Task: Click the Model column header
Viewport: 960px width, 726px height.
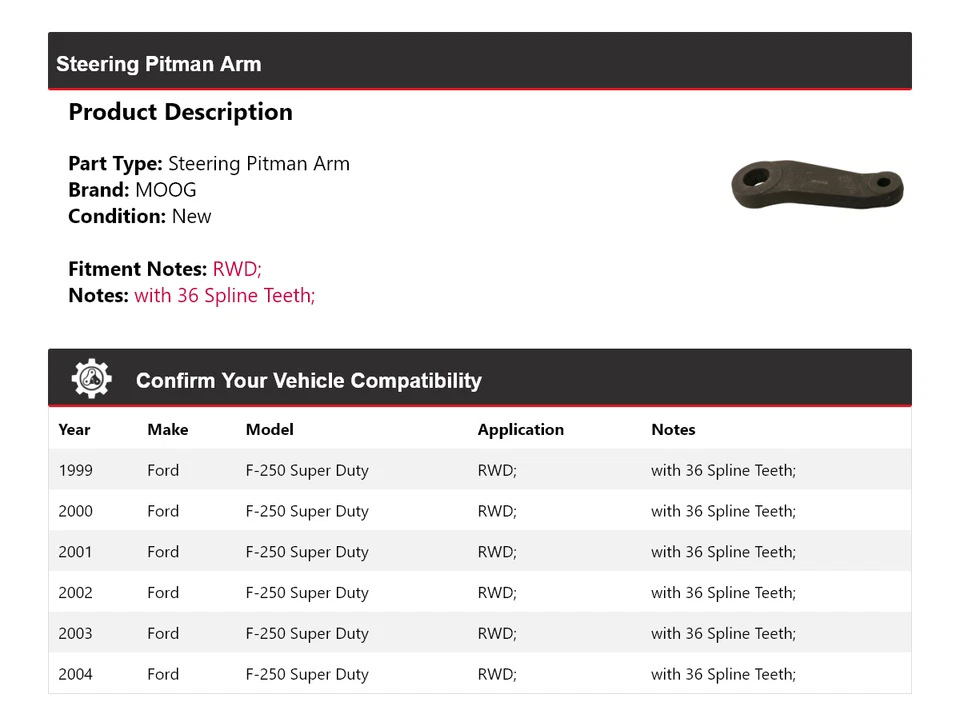Action: pyautogui.click(x=269, y=429)
